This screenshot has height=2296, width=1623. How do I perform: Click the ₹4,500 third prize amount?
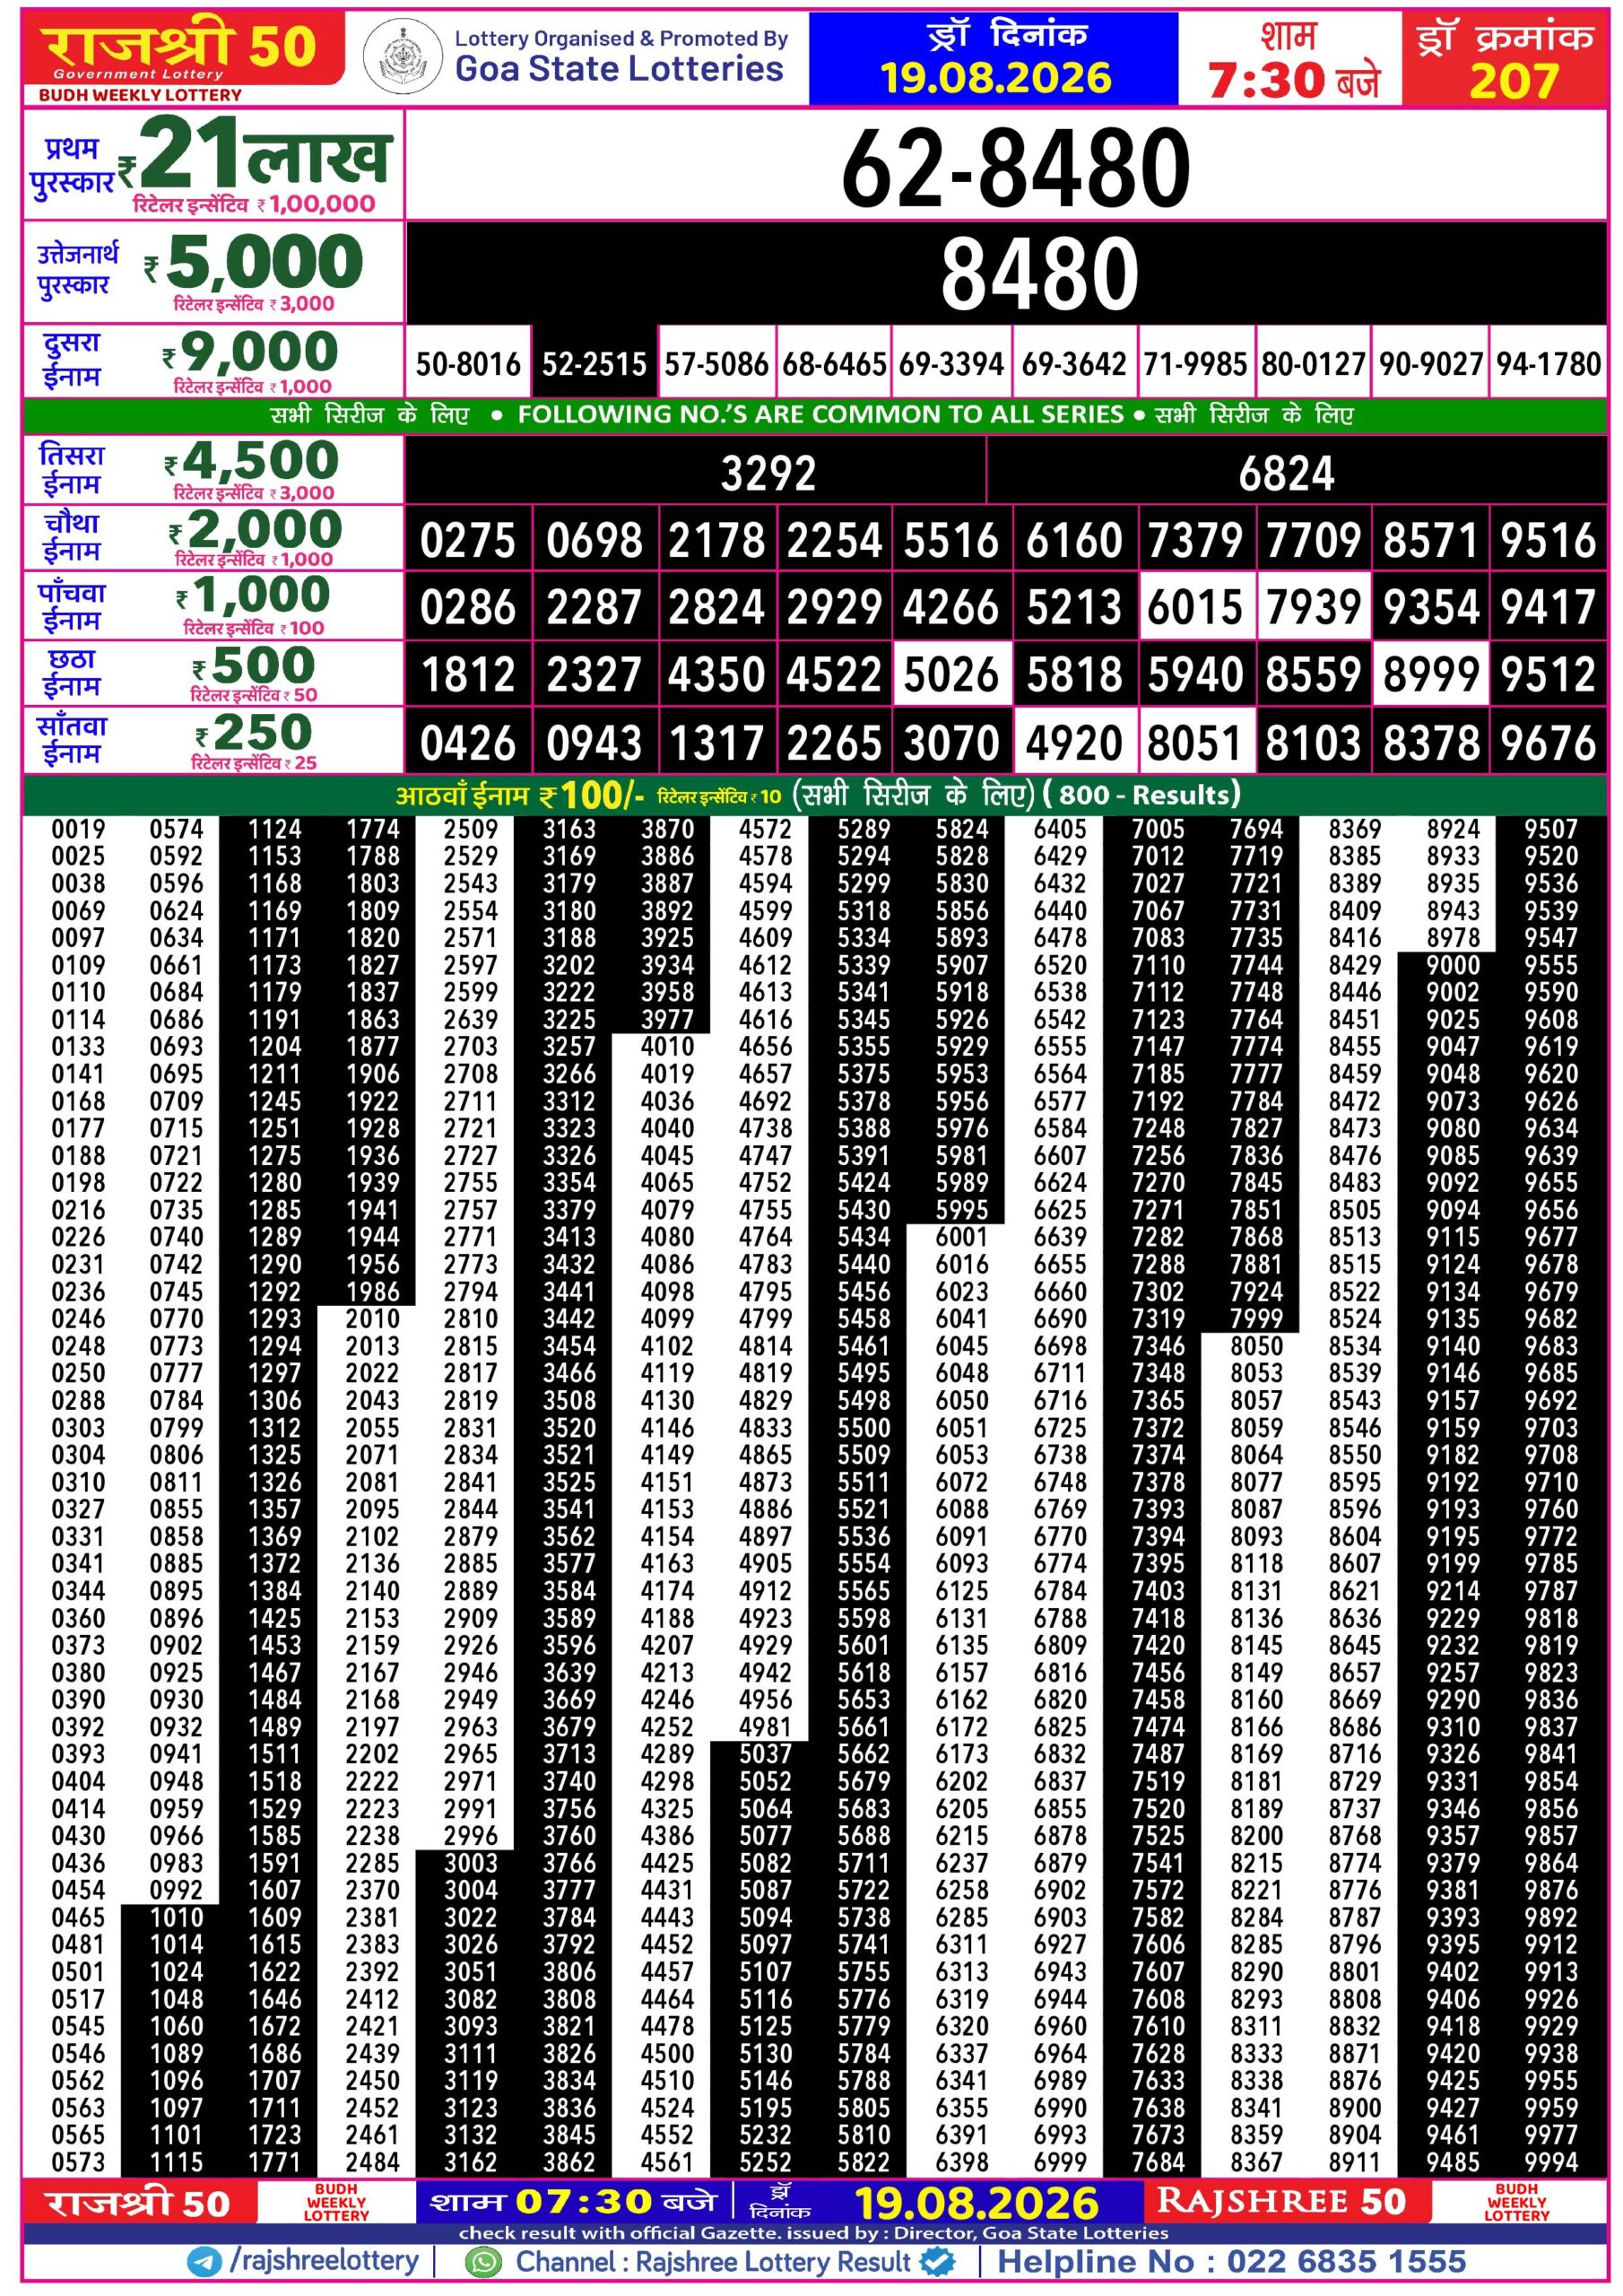point(253,462)
